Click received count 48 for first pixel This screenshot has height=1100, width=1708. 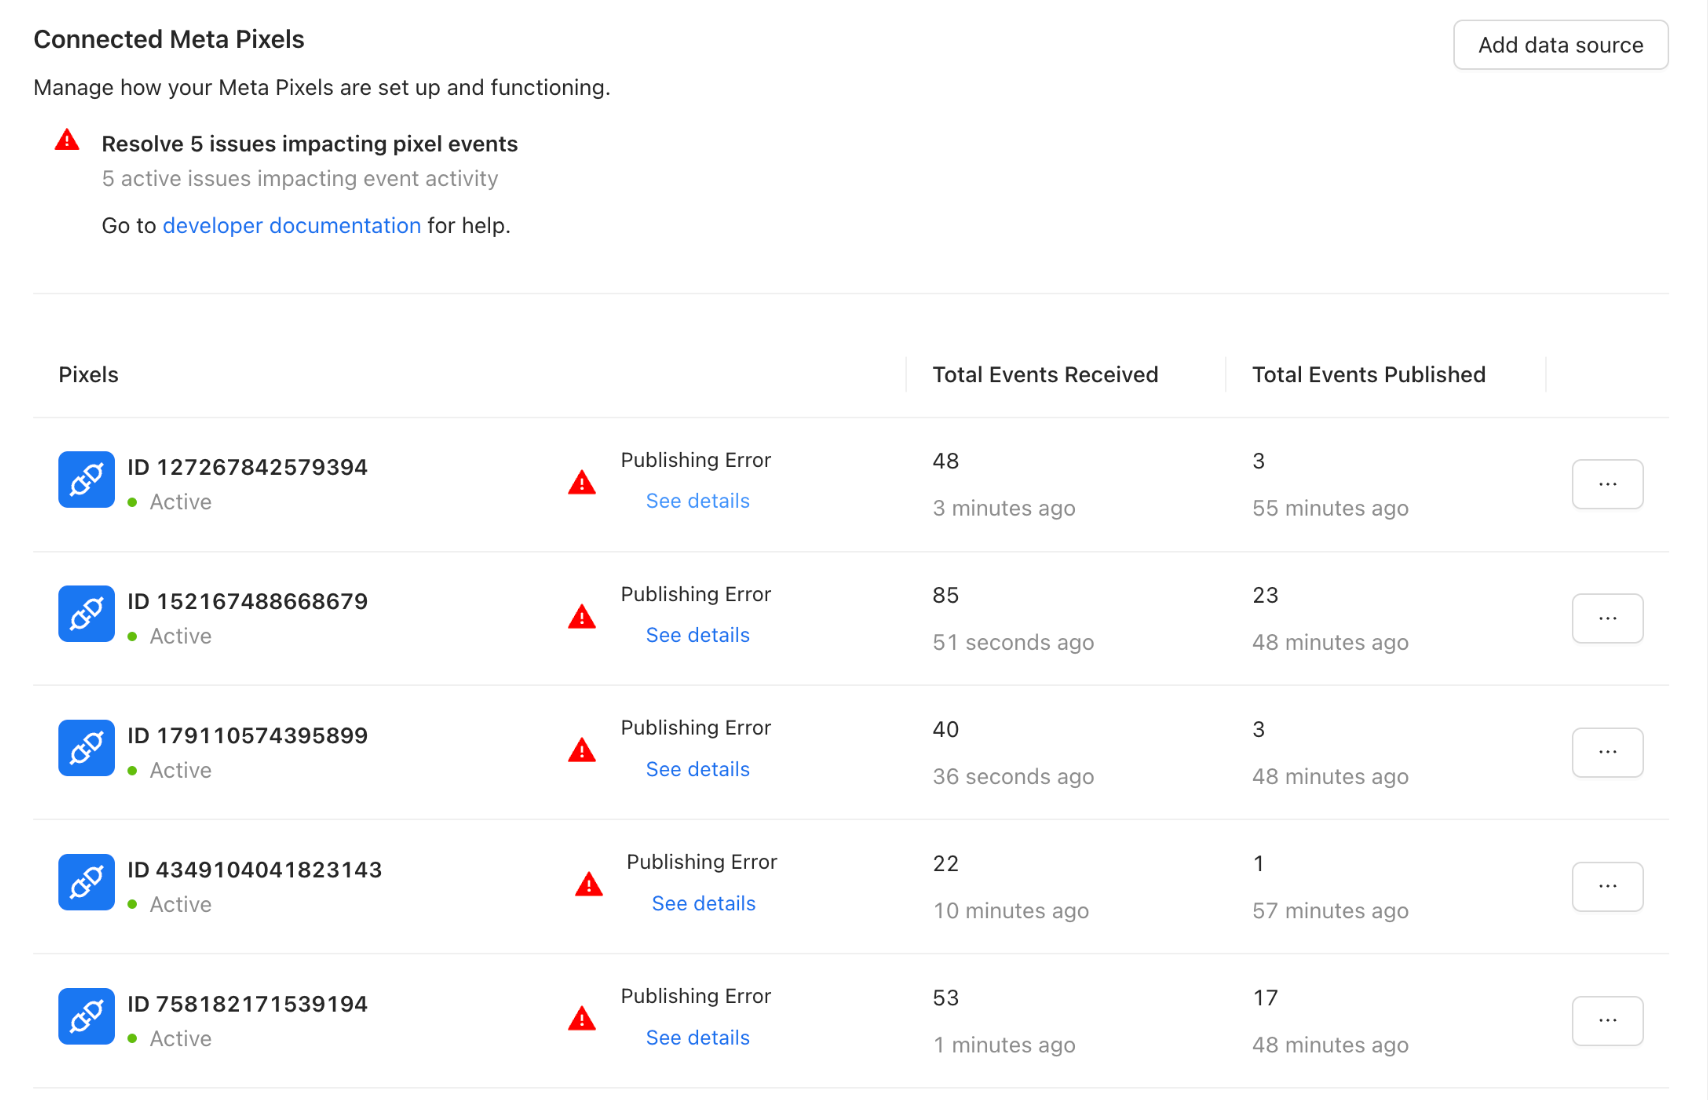(945, 461)
